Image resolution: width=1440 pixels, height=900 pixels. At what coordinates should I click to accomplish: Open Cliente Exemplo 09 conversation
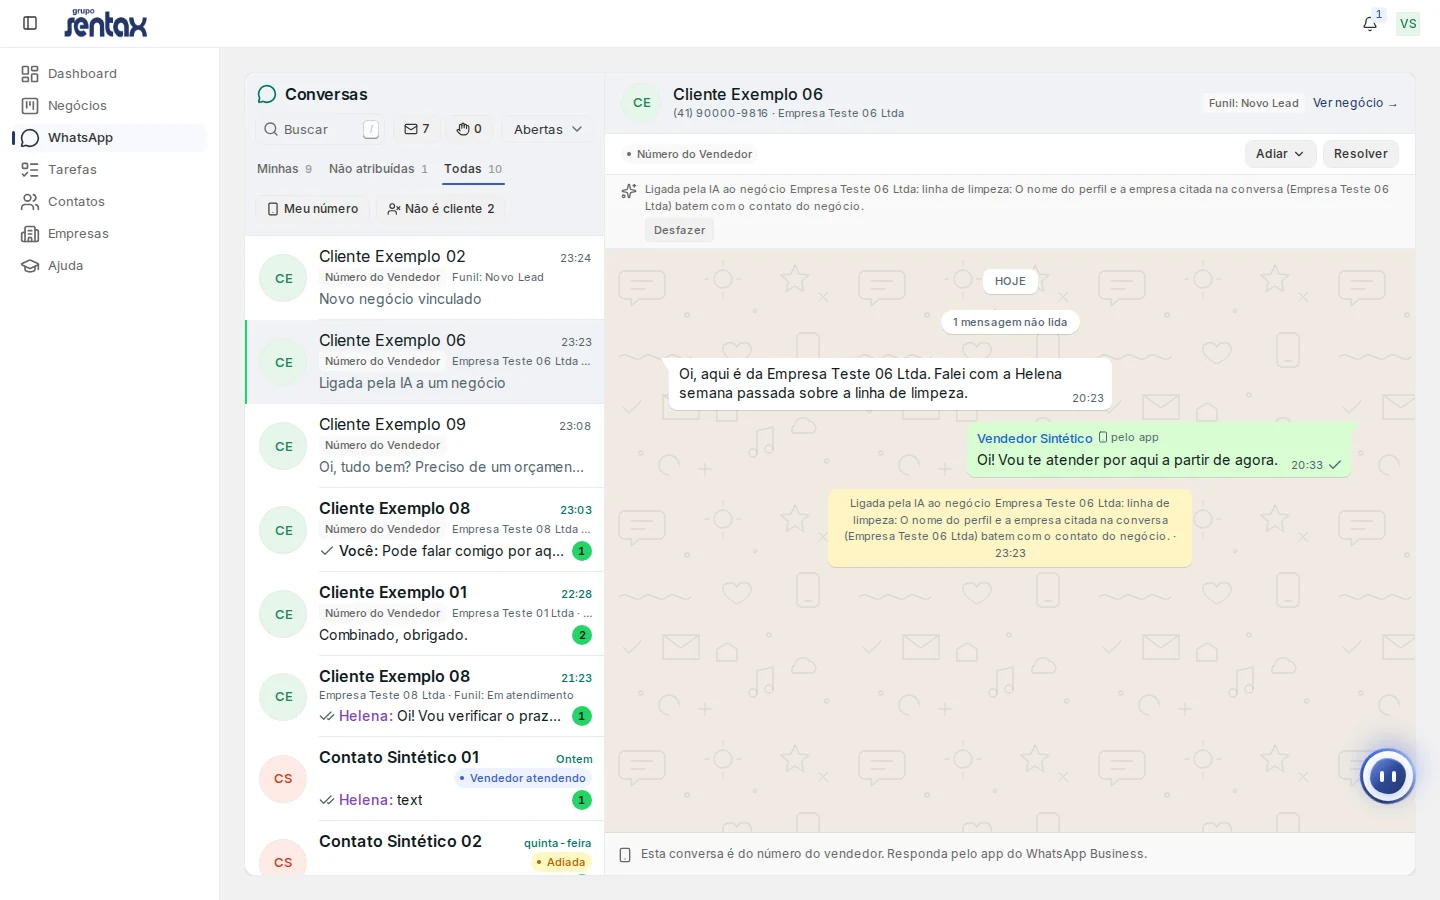pyautogui.click(x=425, y=446)
